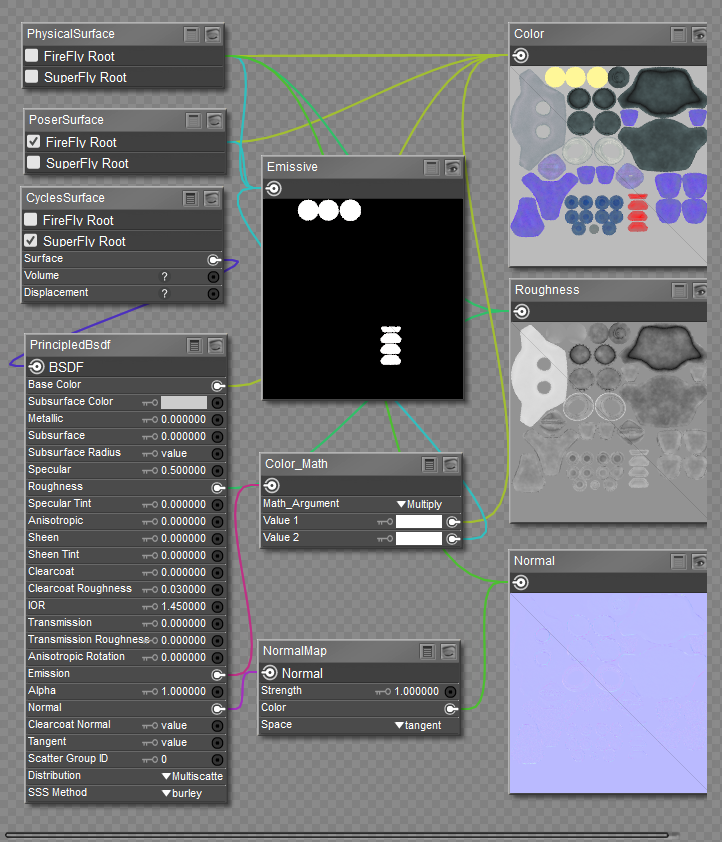Click the Color_Math node output connector
Image resolution: width=722 pixels, height=842 pixels.
pyautogui.click(x=271, y=485)
